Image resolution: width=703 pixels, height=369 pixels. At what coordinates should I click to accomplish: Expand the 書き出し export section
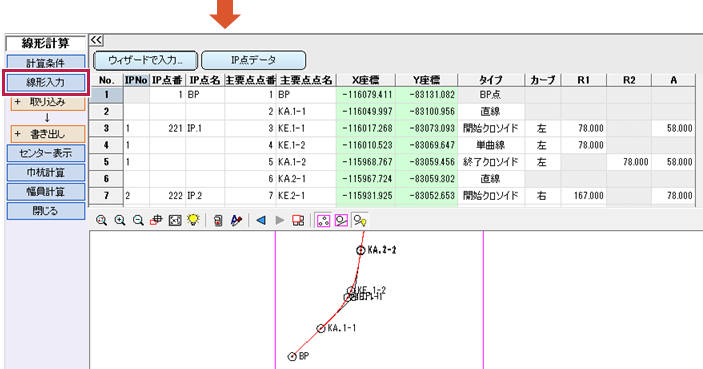[48, 134]
